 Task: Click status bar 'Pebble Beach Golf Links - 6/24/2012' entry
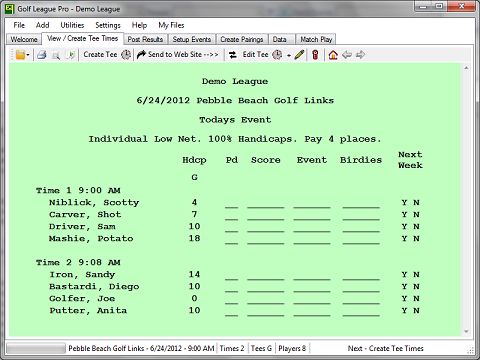pyautogui.click(x=141, y=348)
